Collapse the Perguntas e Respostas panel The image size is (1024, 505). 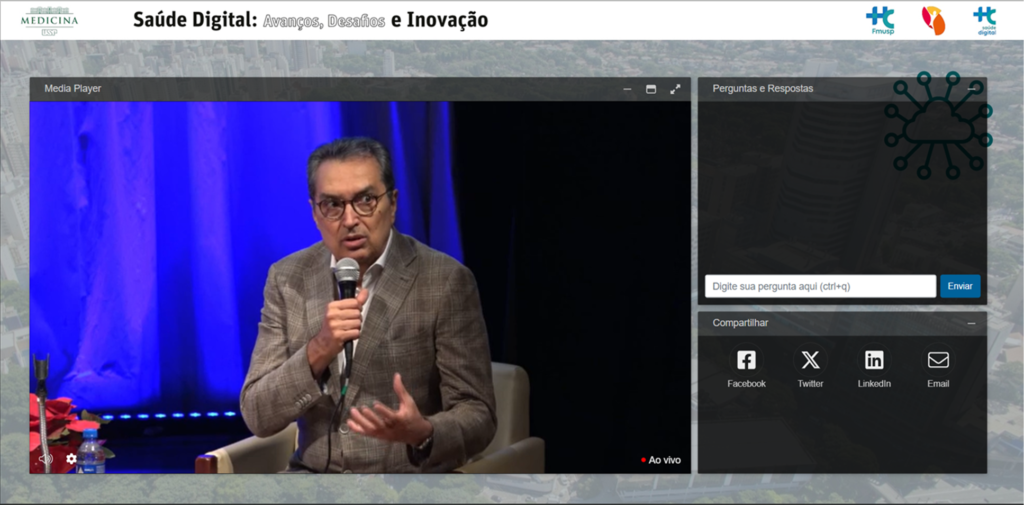pos(972,89)
